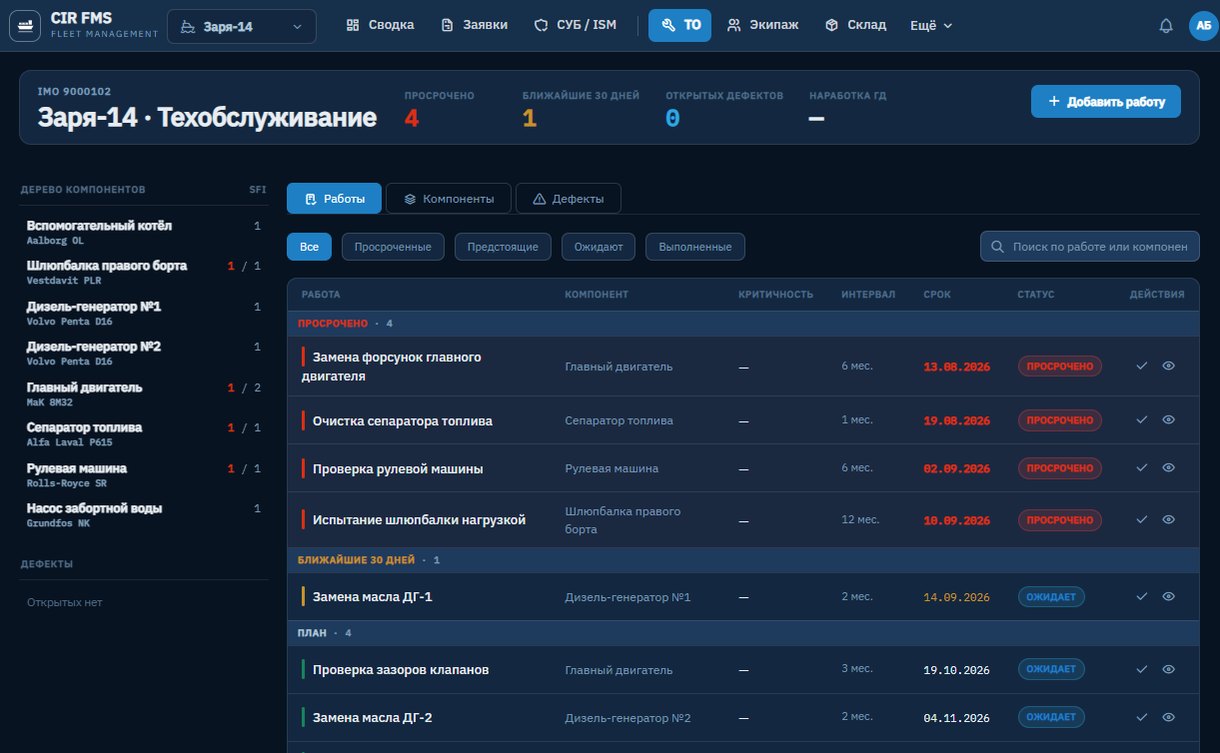Click the Интервал column header

click(x=868, y=295)
